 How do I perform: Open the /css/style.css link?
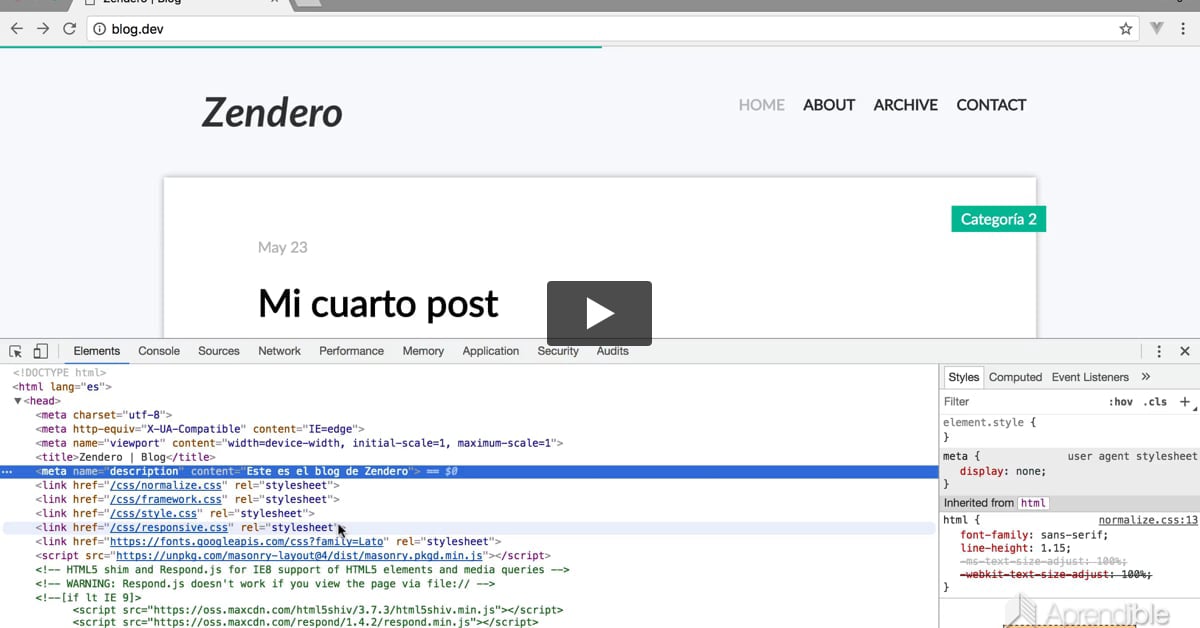pyautogui.click(x=153, y=513)
